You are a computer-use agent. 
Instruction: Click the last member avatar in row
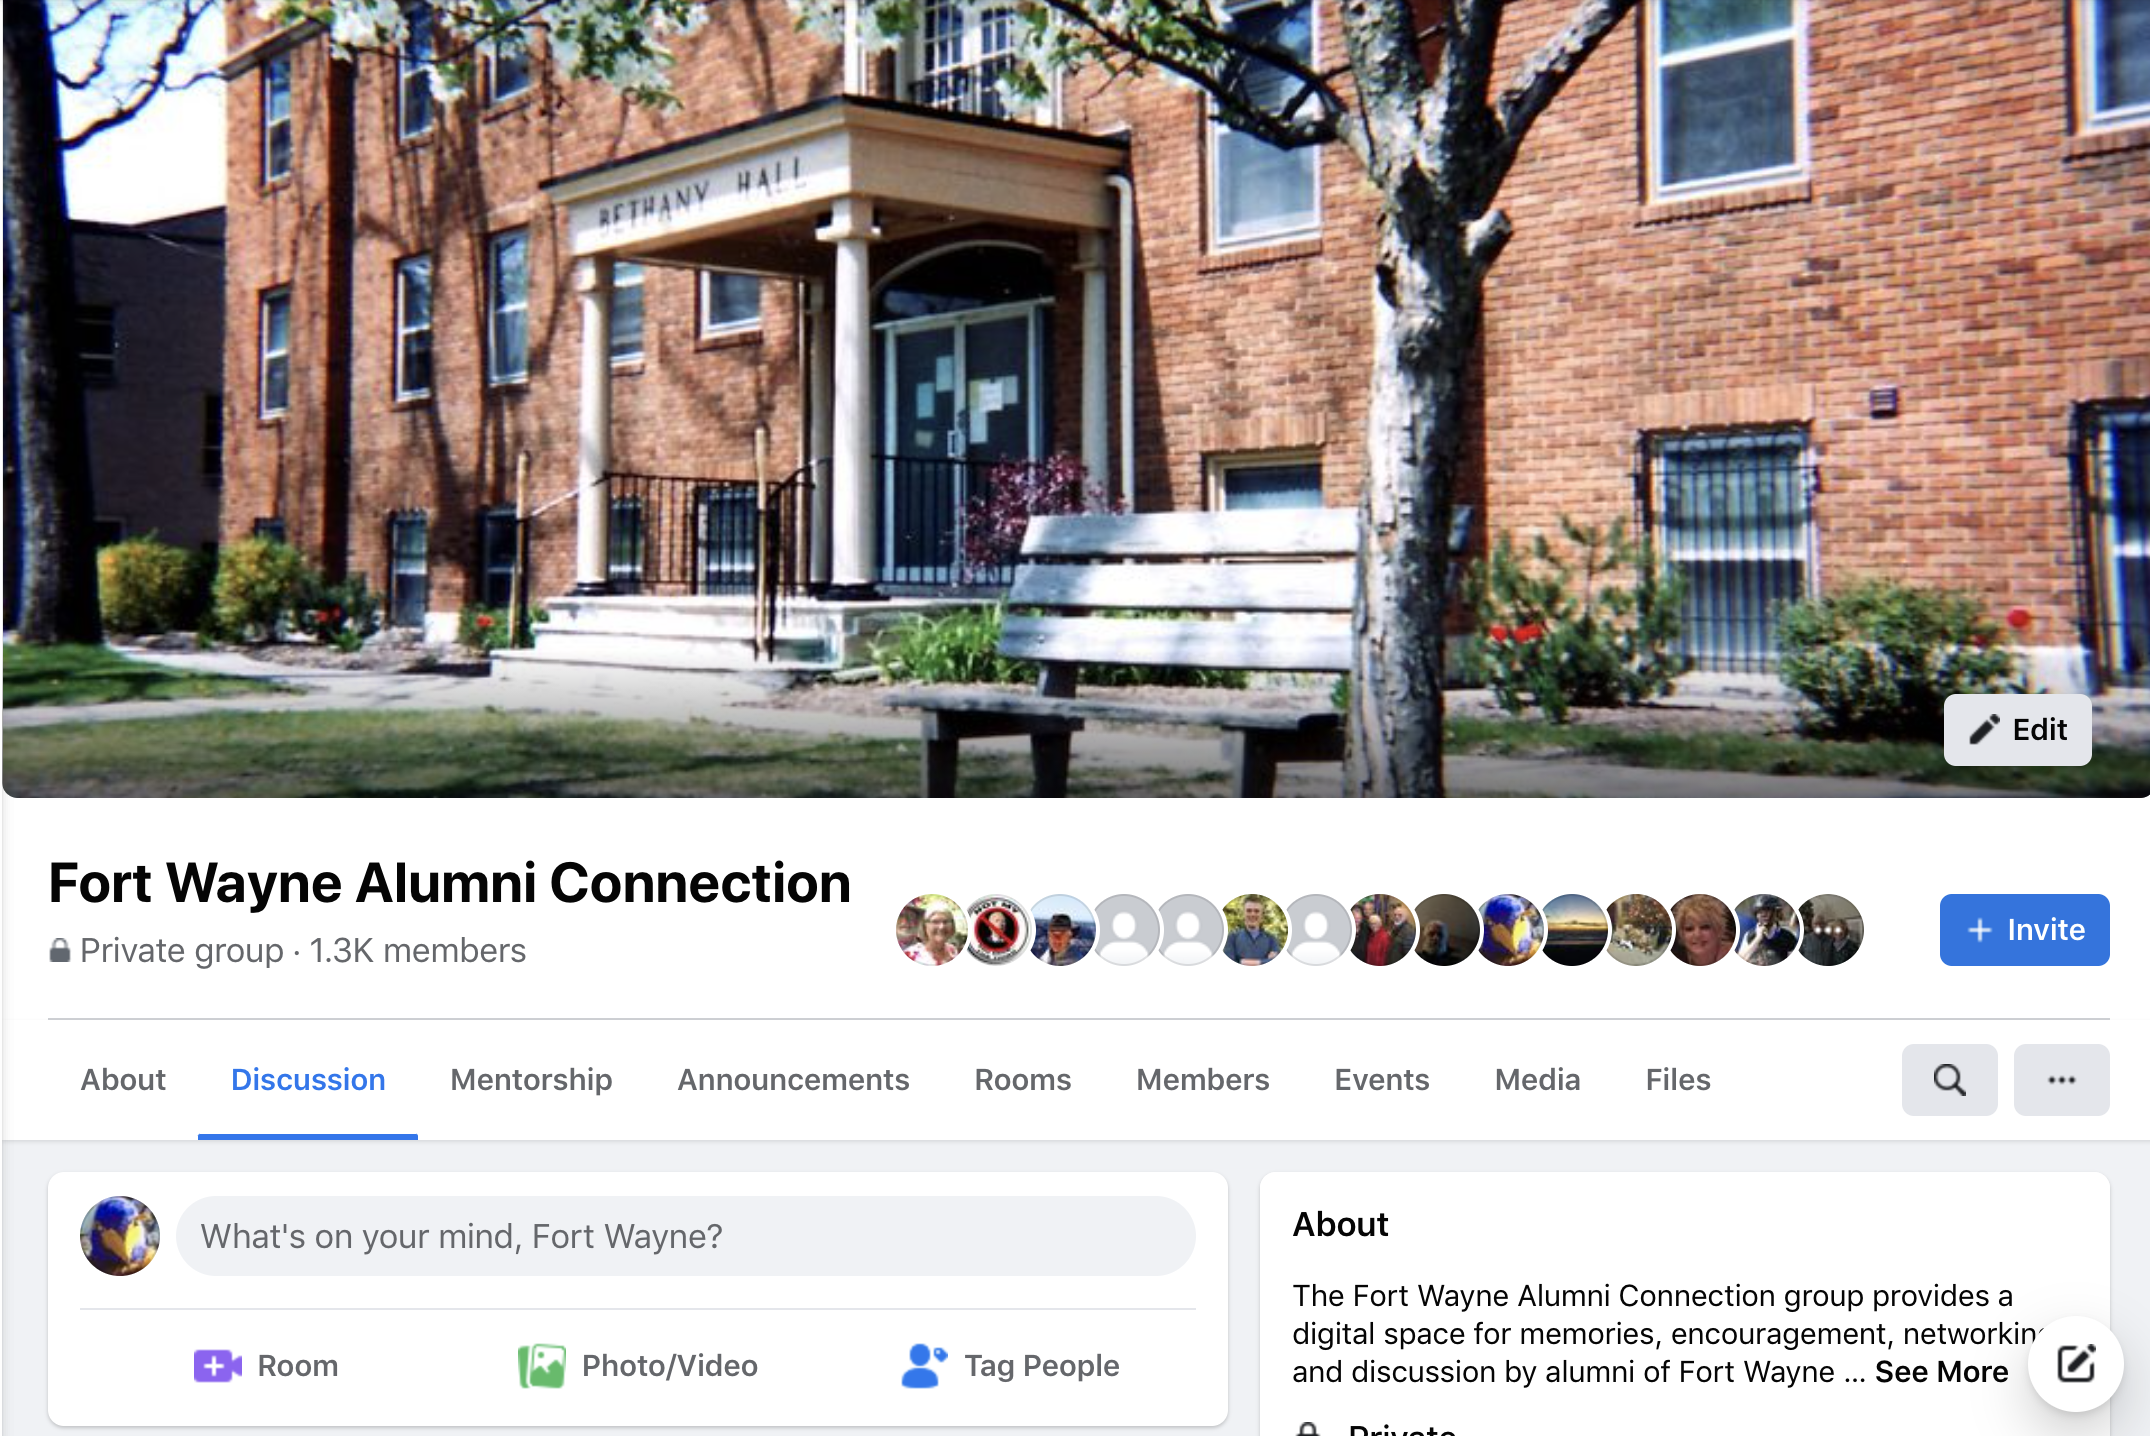[x=1829, y=930]
